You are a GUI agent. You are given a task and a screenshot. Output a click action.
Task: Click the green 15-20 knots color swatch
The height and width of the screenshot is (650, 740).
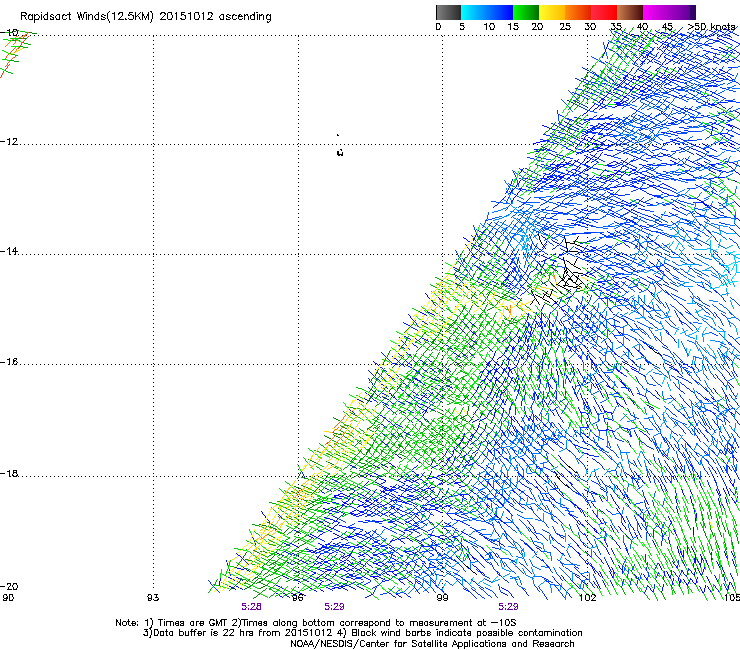tap(526, 12)
